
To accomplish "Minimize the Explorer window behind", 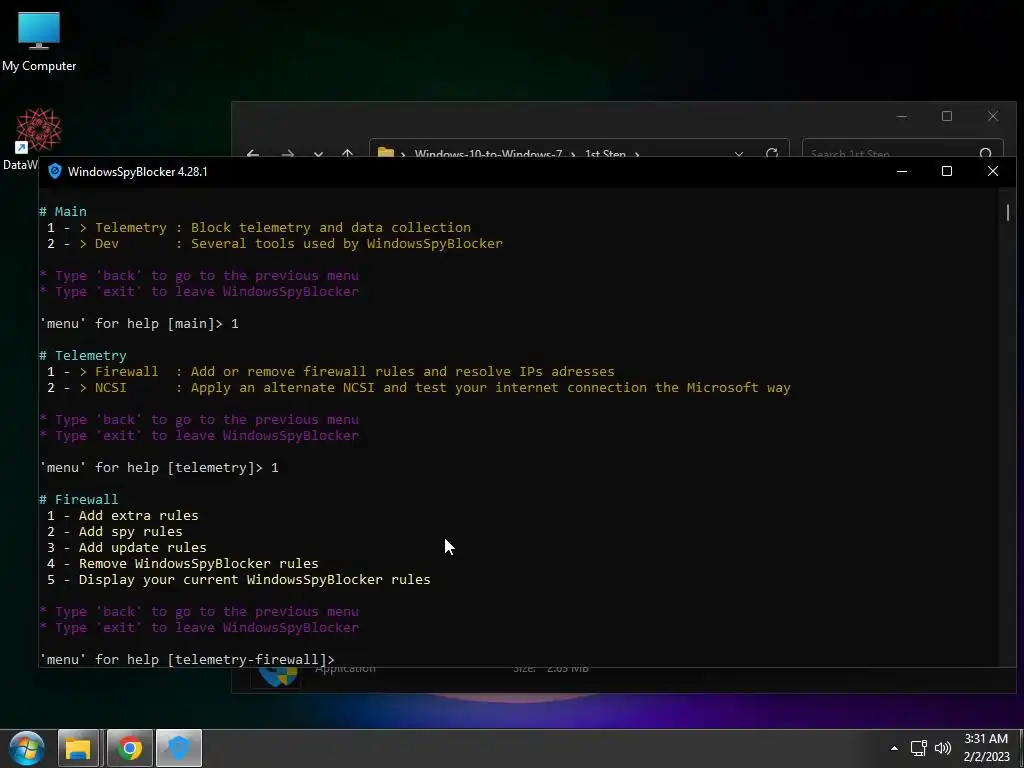I will pyautogui.click(x=902, y=116).
